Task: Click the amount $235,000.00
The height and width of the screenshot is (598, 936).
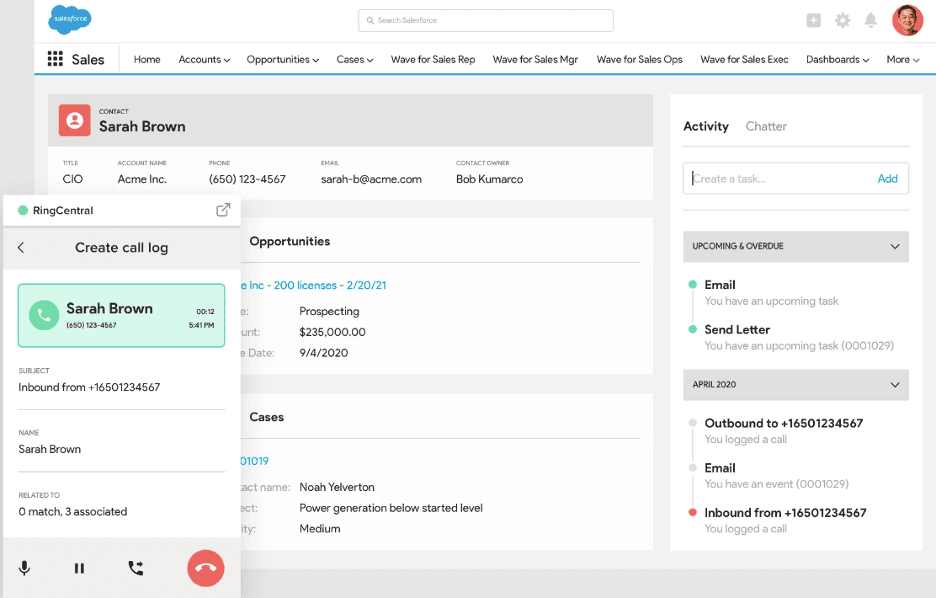Action: pyautogui.click(x=332, y=332)
